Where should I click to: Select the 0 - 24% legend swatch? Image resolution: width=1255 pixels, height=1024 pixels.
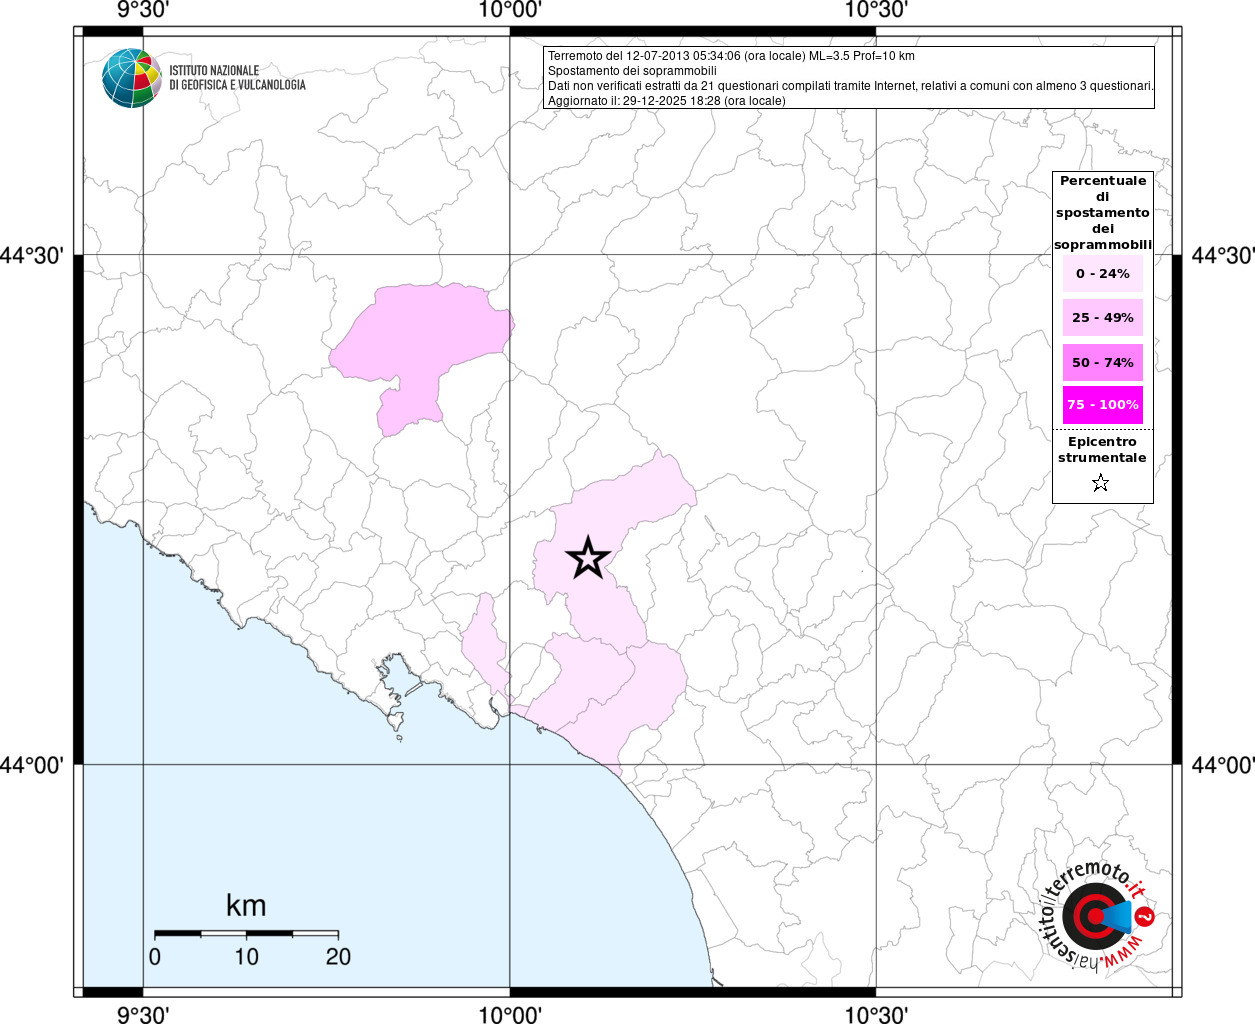point(1103,273)
